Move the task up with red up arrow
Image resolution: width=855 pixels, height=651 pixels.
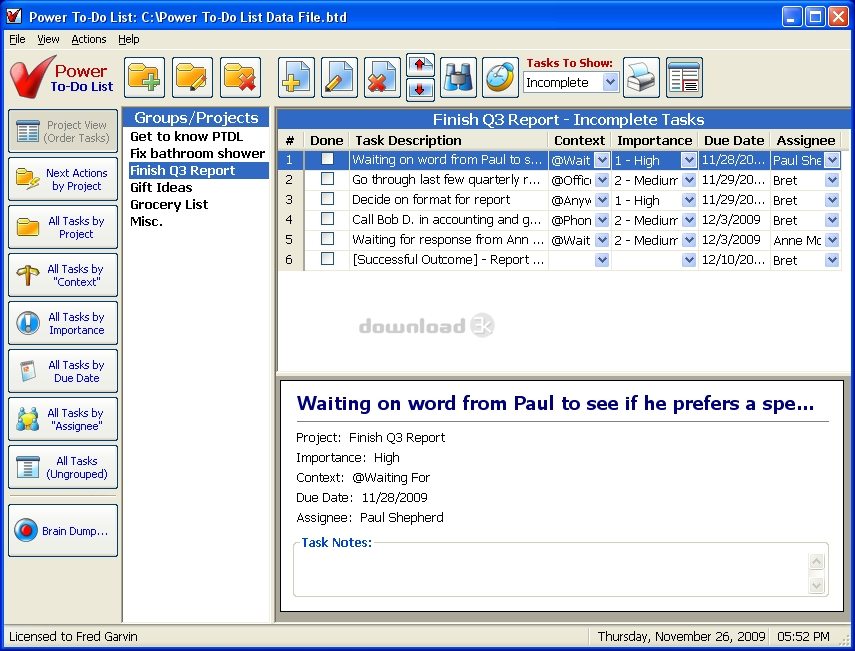point(421,66)
